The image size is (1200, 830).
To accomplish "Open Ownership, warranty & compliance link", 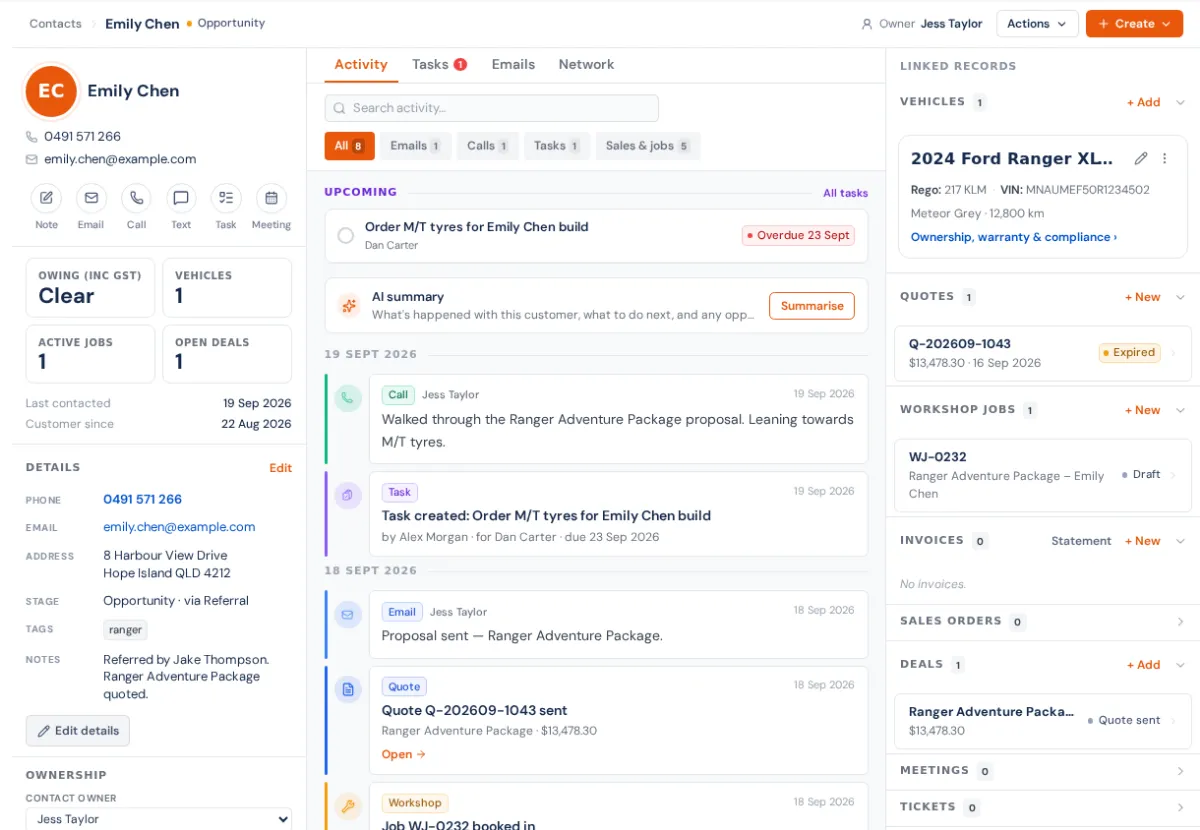I will [x=1014, y=237].
